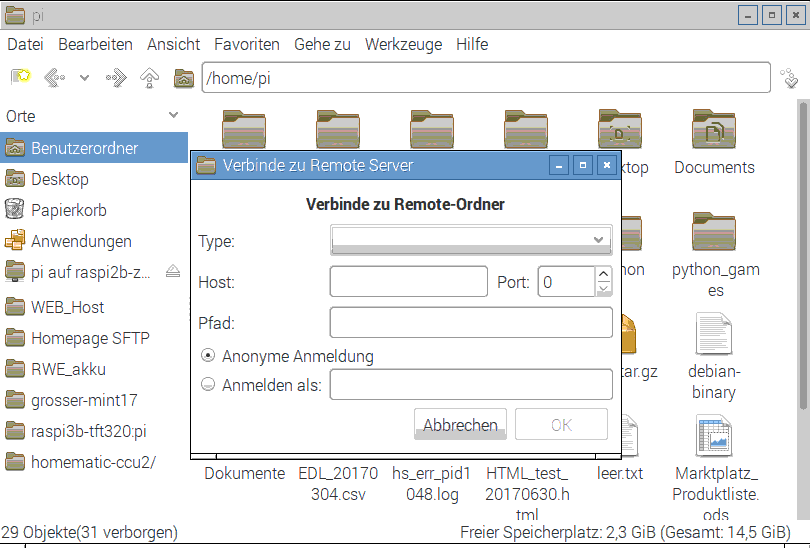Go to the parent folder using the up arrow
Image resolution: width=810 pixels, height=548 pixels.
[150, 78]
